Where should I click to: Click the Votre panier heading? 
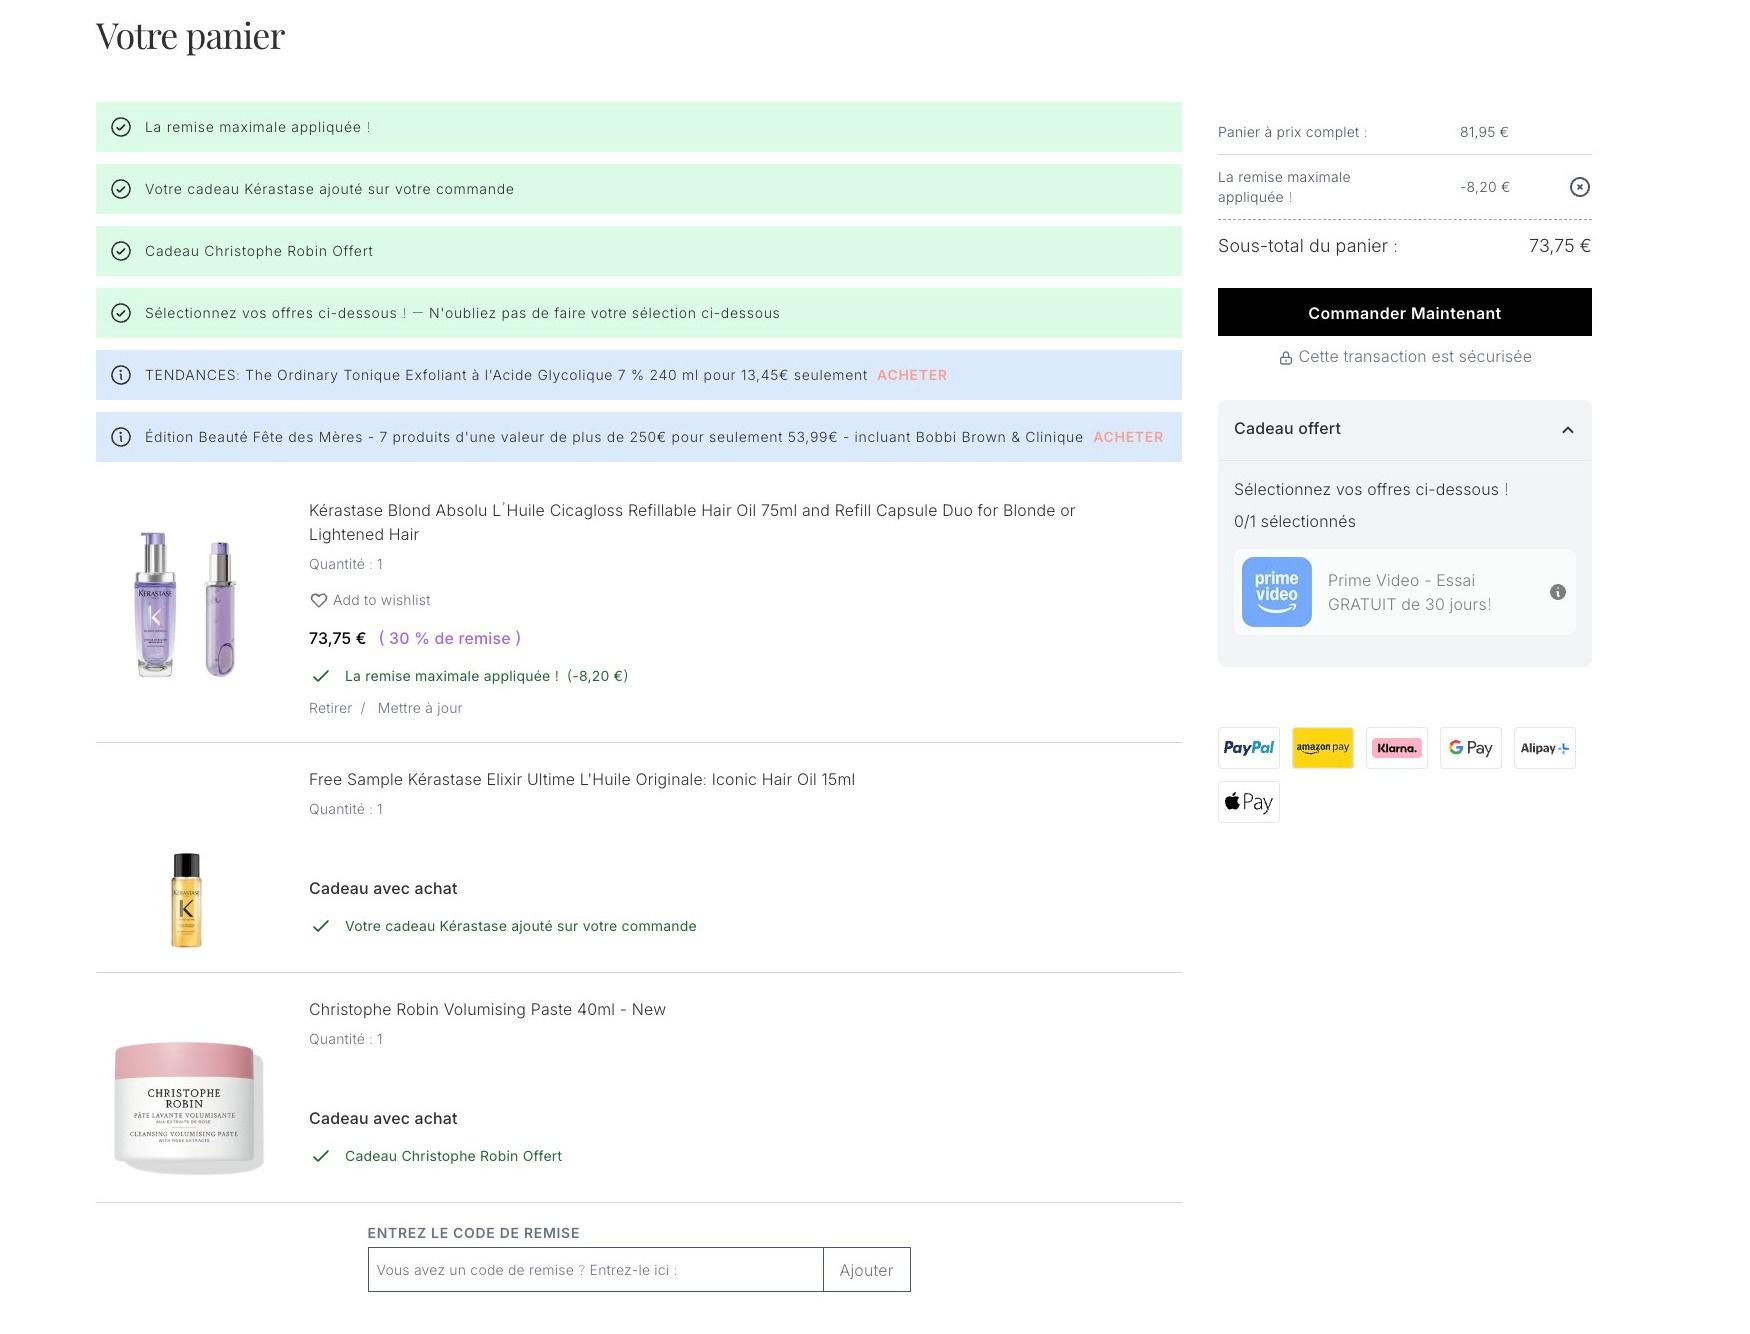tap(191, 36)
